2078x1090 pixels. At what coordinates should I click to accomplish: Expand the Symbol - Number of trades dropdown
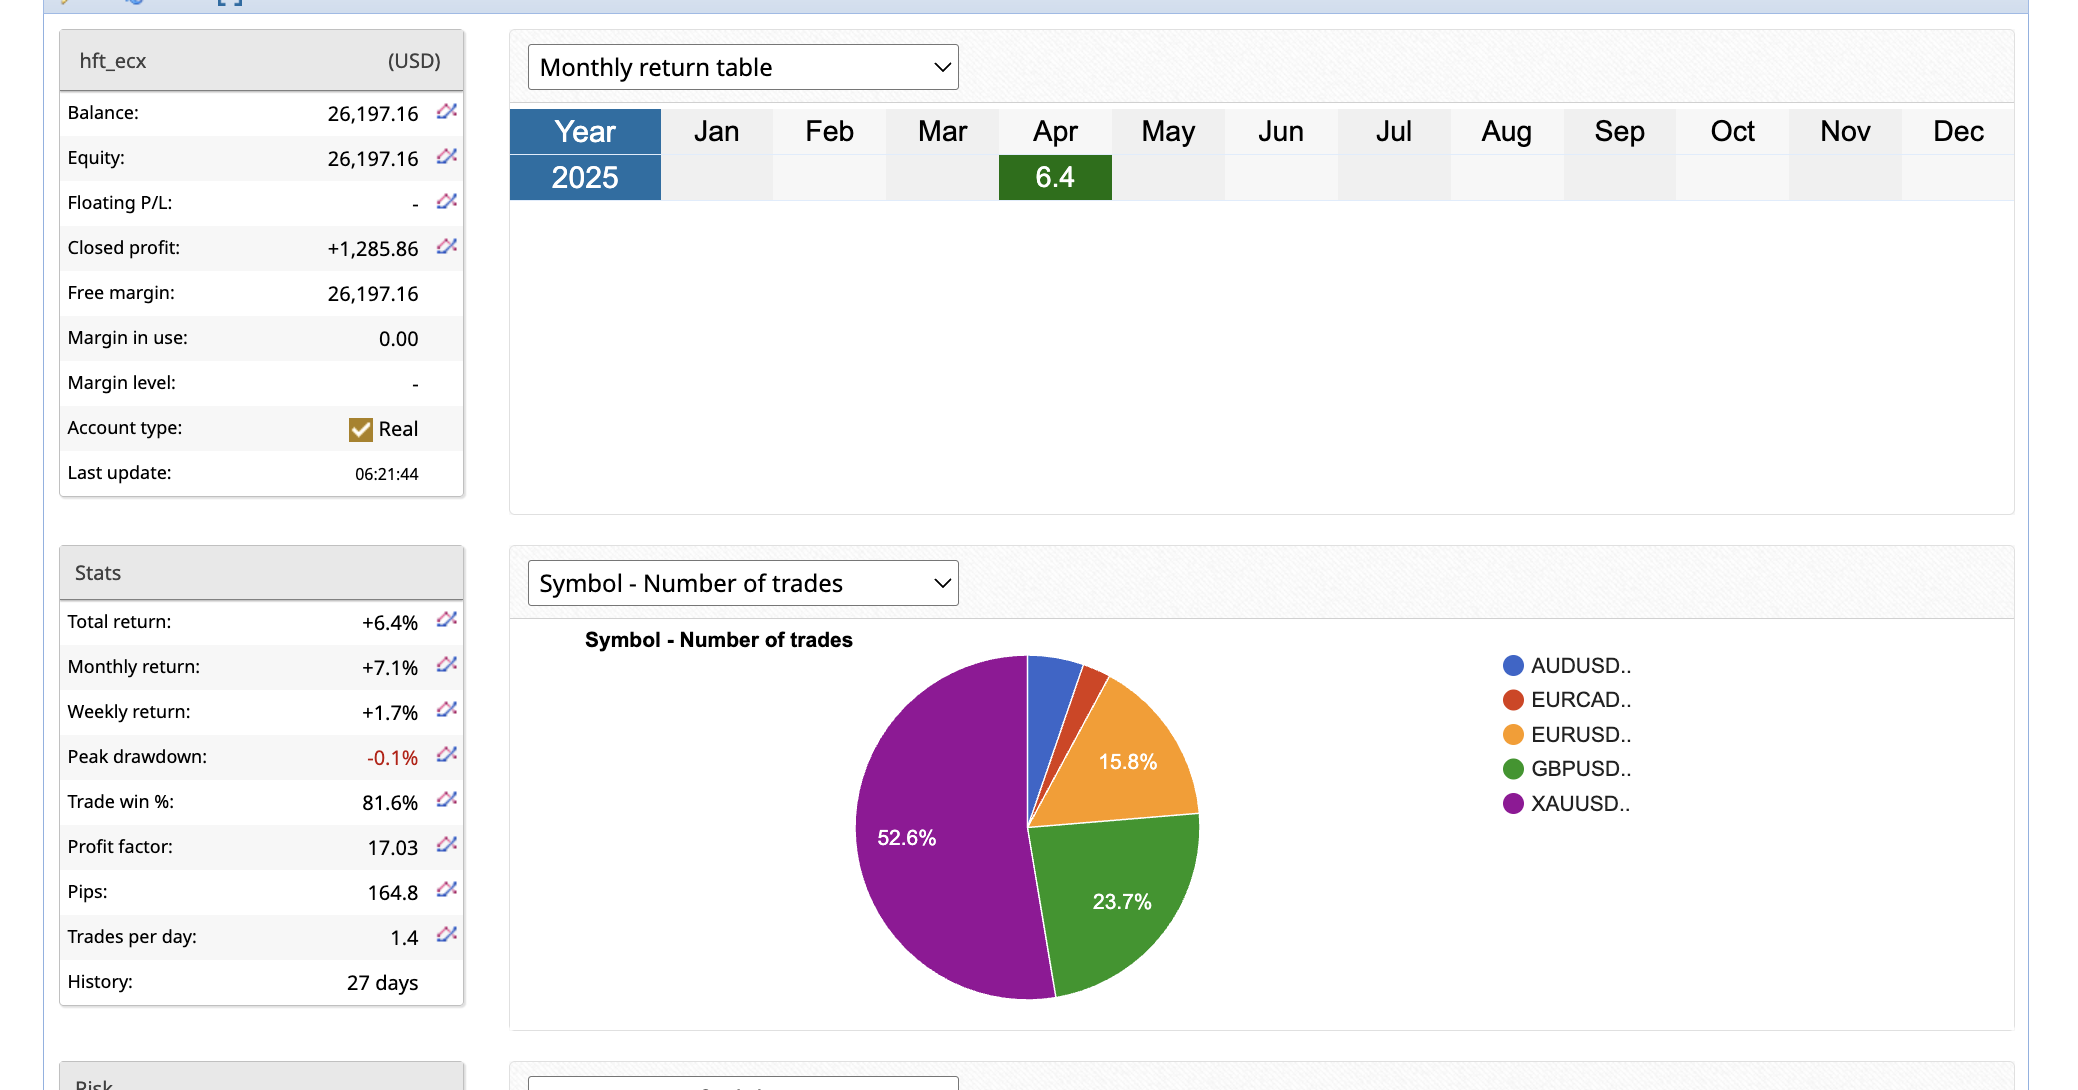[742, 583]
